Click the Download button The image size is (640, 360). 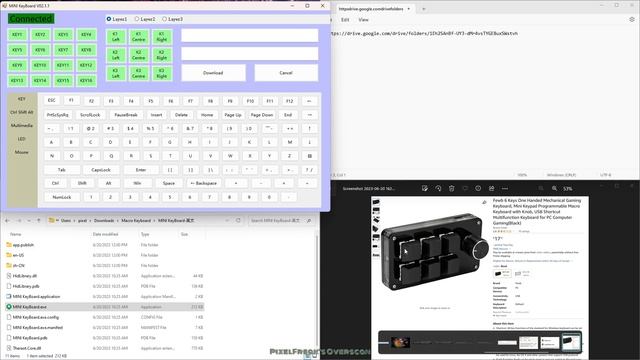pyautogui.click(x=213, y=73)
